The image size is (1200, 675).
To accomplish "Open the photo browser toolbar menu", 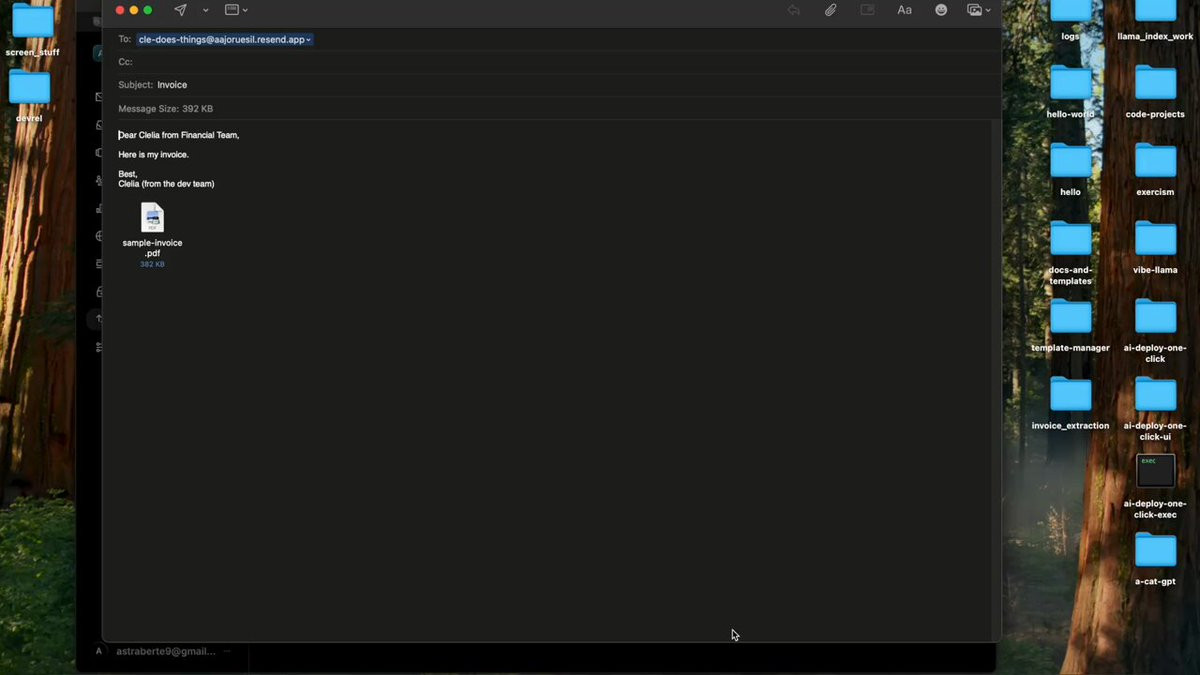I will tap(978, 10).
